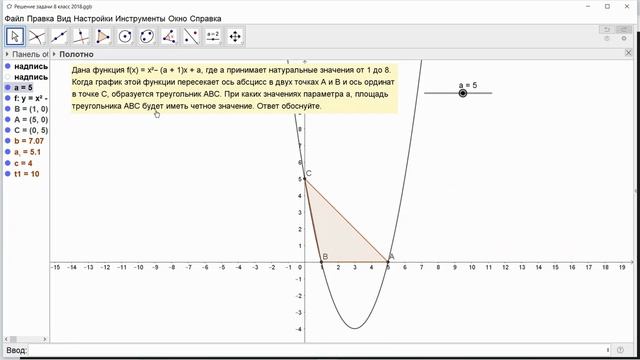
Task: Select the Point intersect tool
Action: 37,36
